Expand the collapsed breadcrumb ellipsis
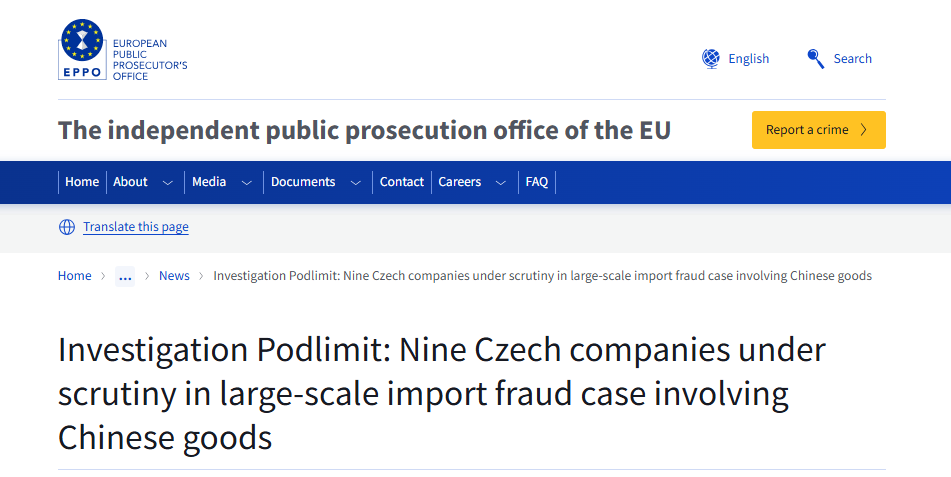The width and height of the screenshot is (951, 477). (x=125, y=276)
